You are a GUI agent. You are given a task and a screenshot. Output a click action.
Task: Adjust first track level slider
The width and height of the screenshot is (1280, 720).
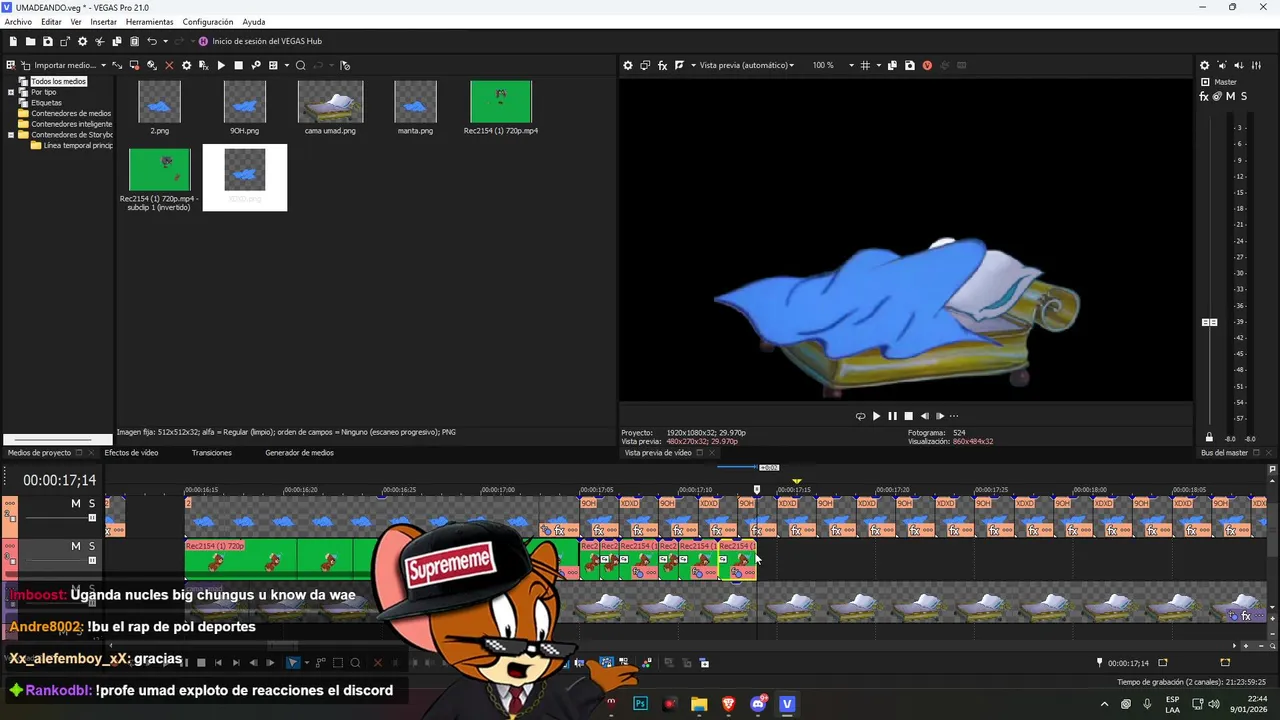pos(92,517)
